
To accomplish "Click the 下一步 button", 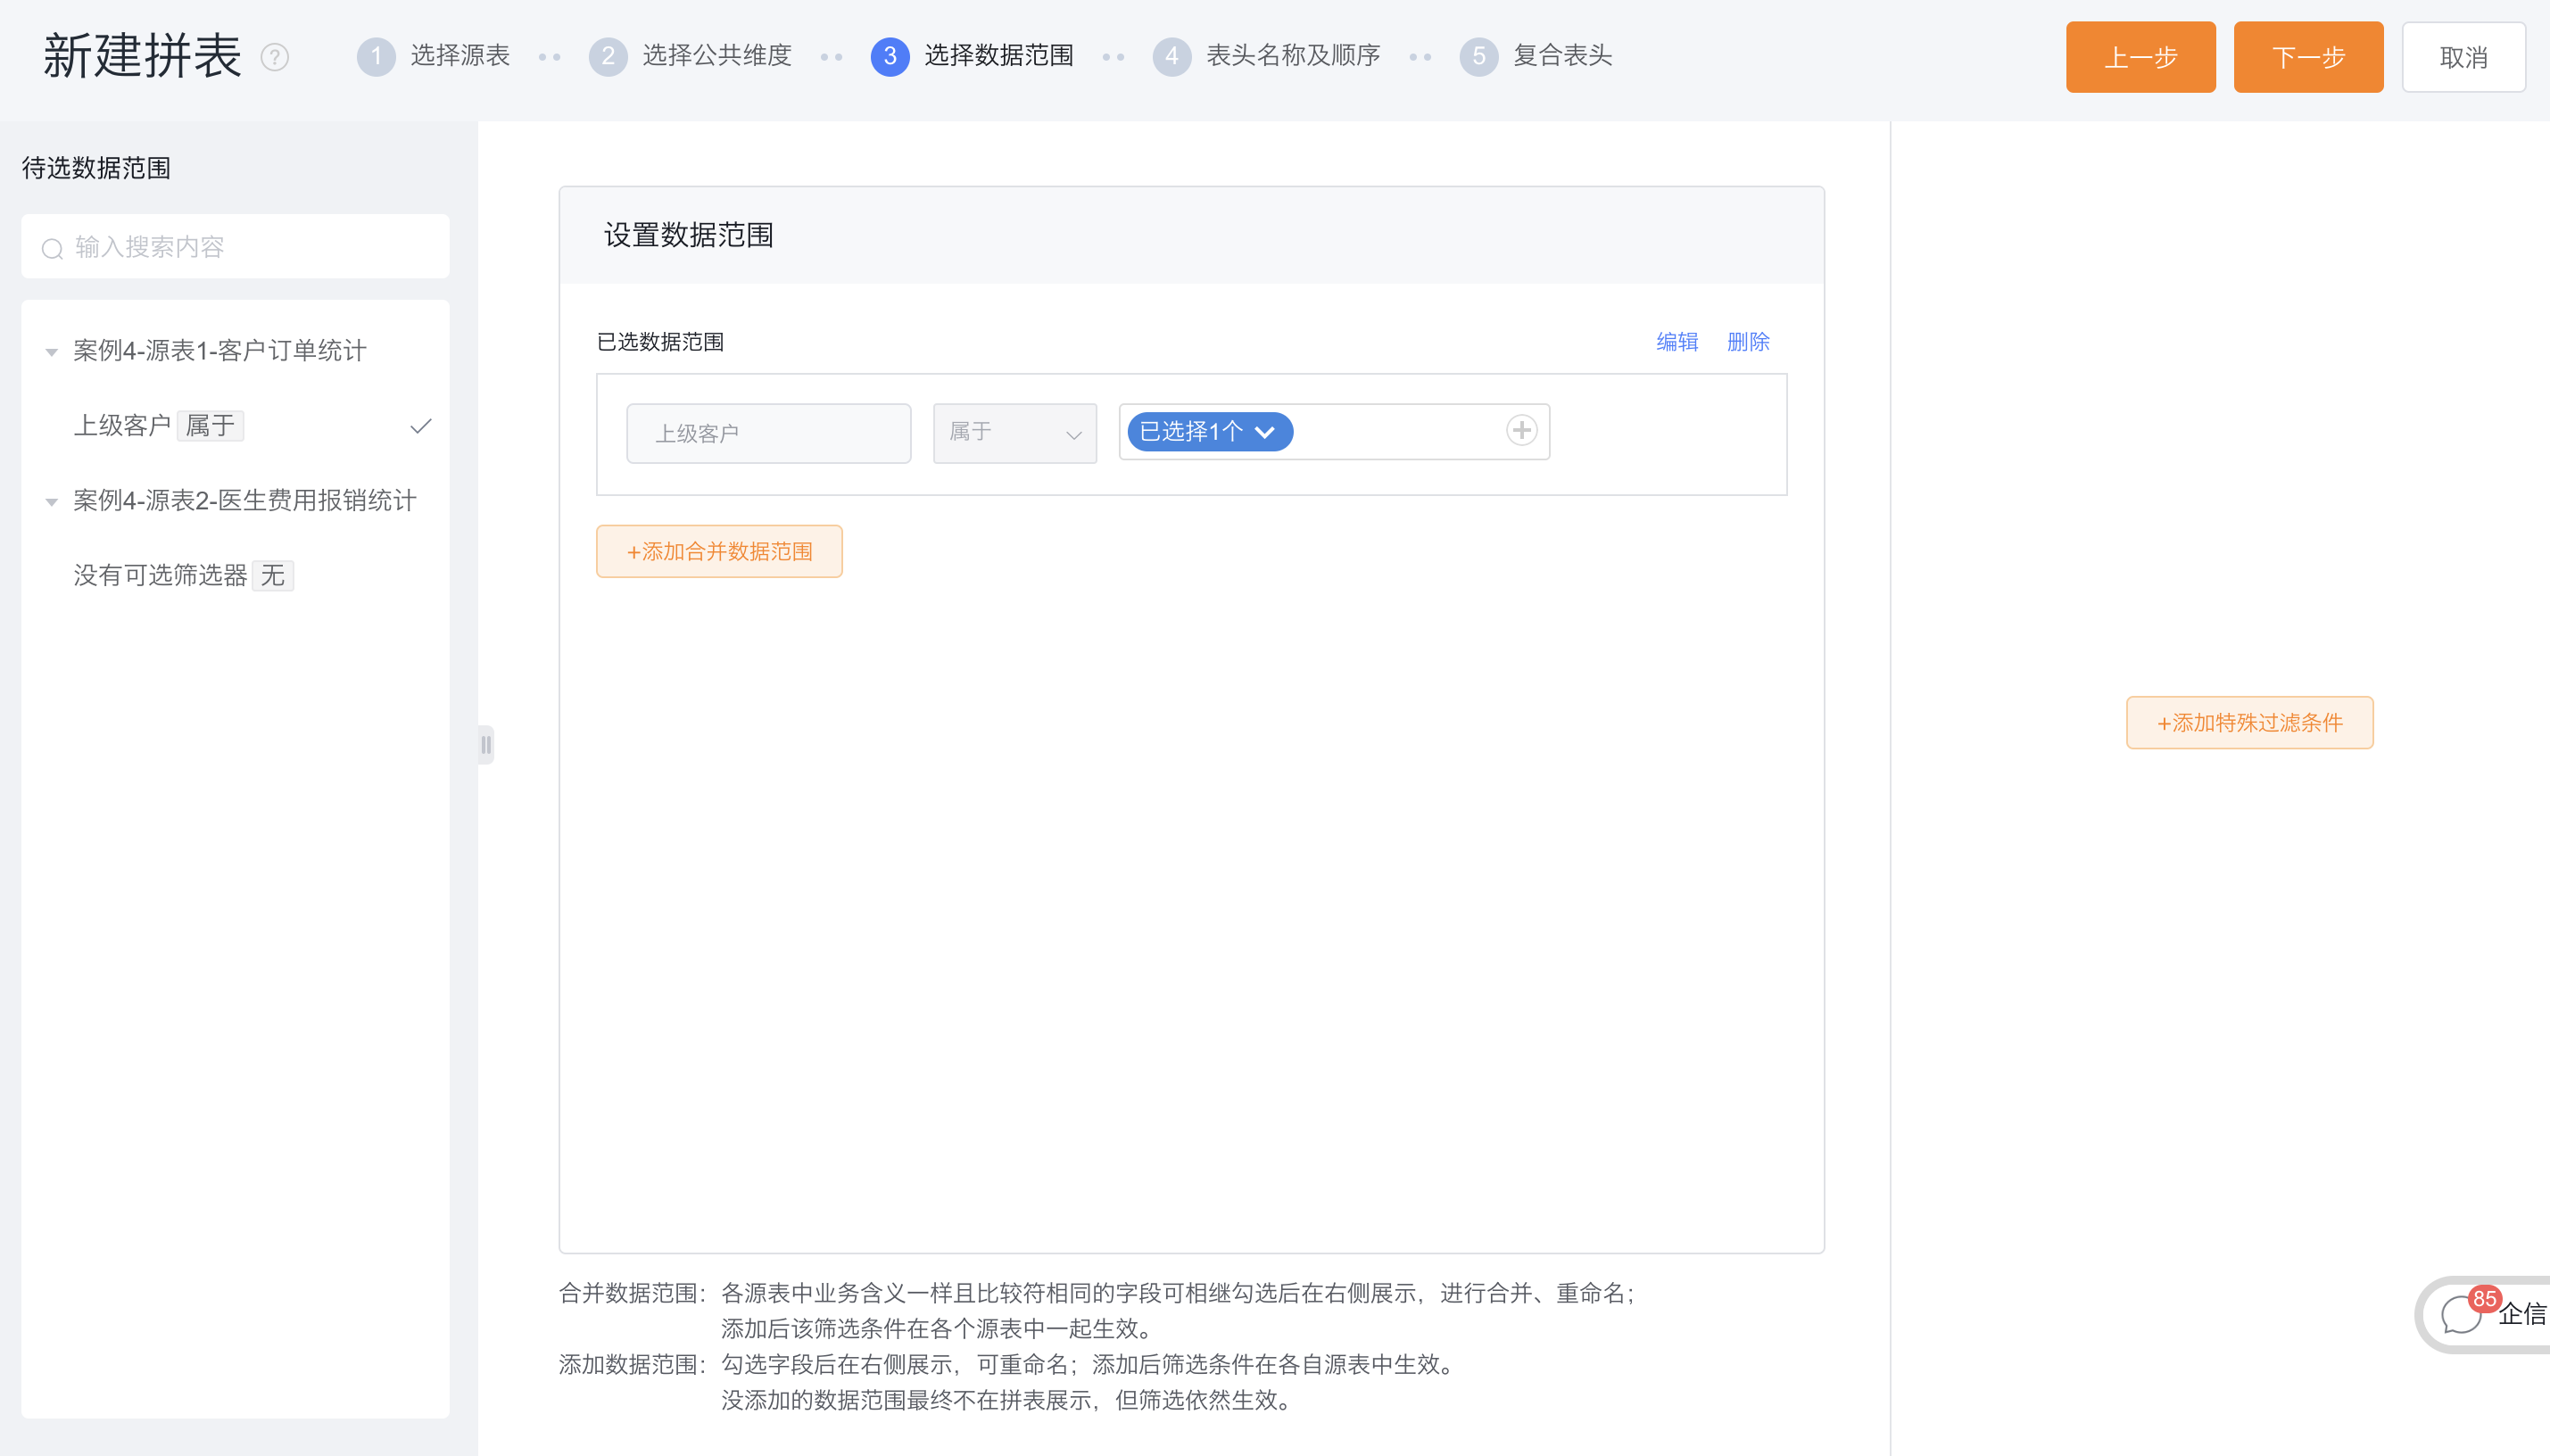I will pyautogui.click(x=2309, y=57).
